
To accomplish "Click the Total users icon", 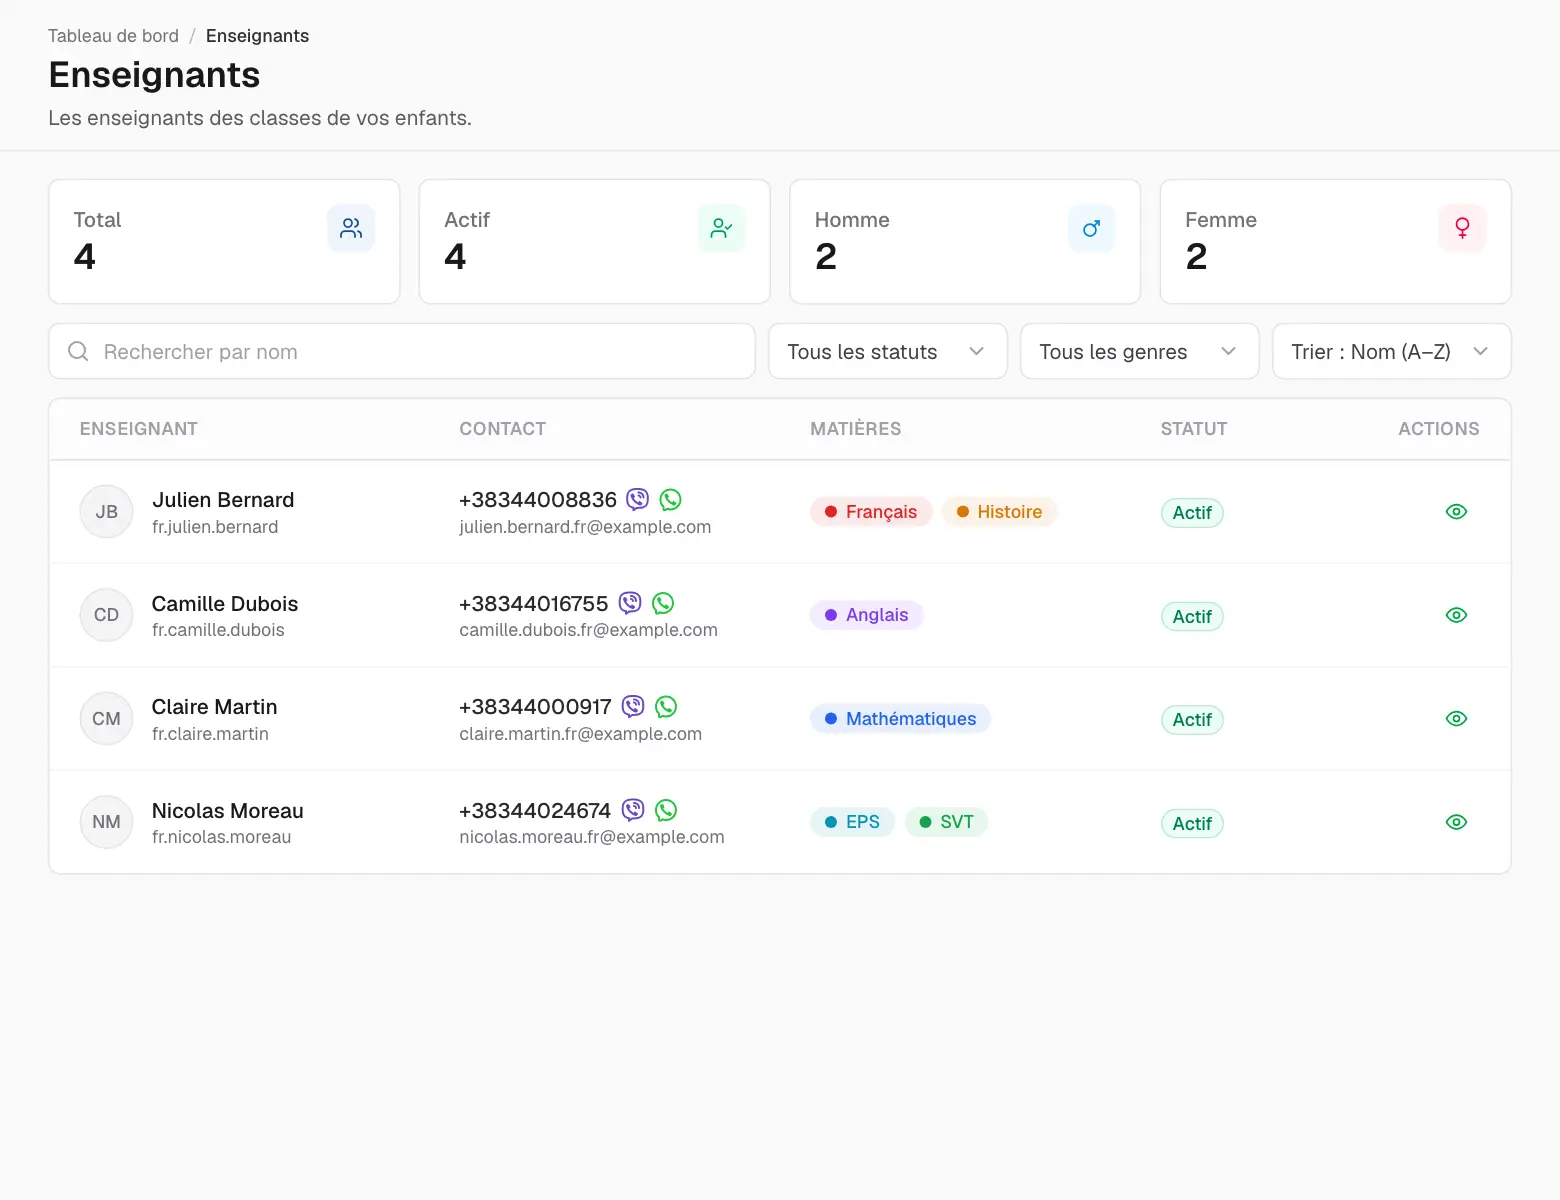I will 351,228.
